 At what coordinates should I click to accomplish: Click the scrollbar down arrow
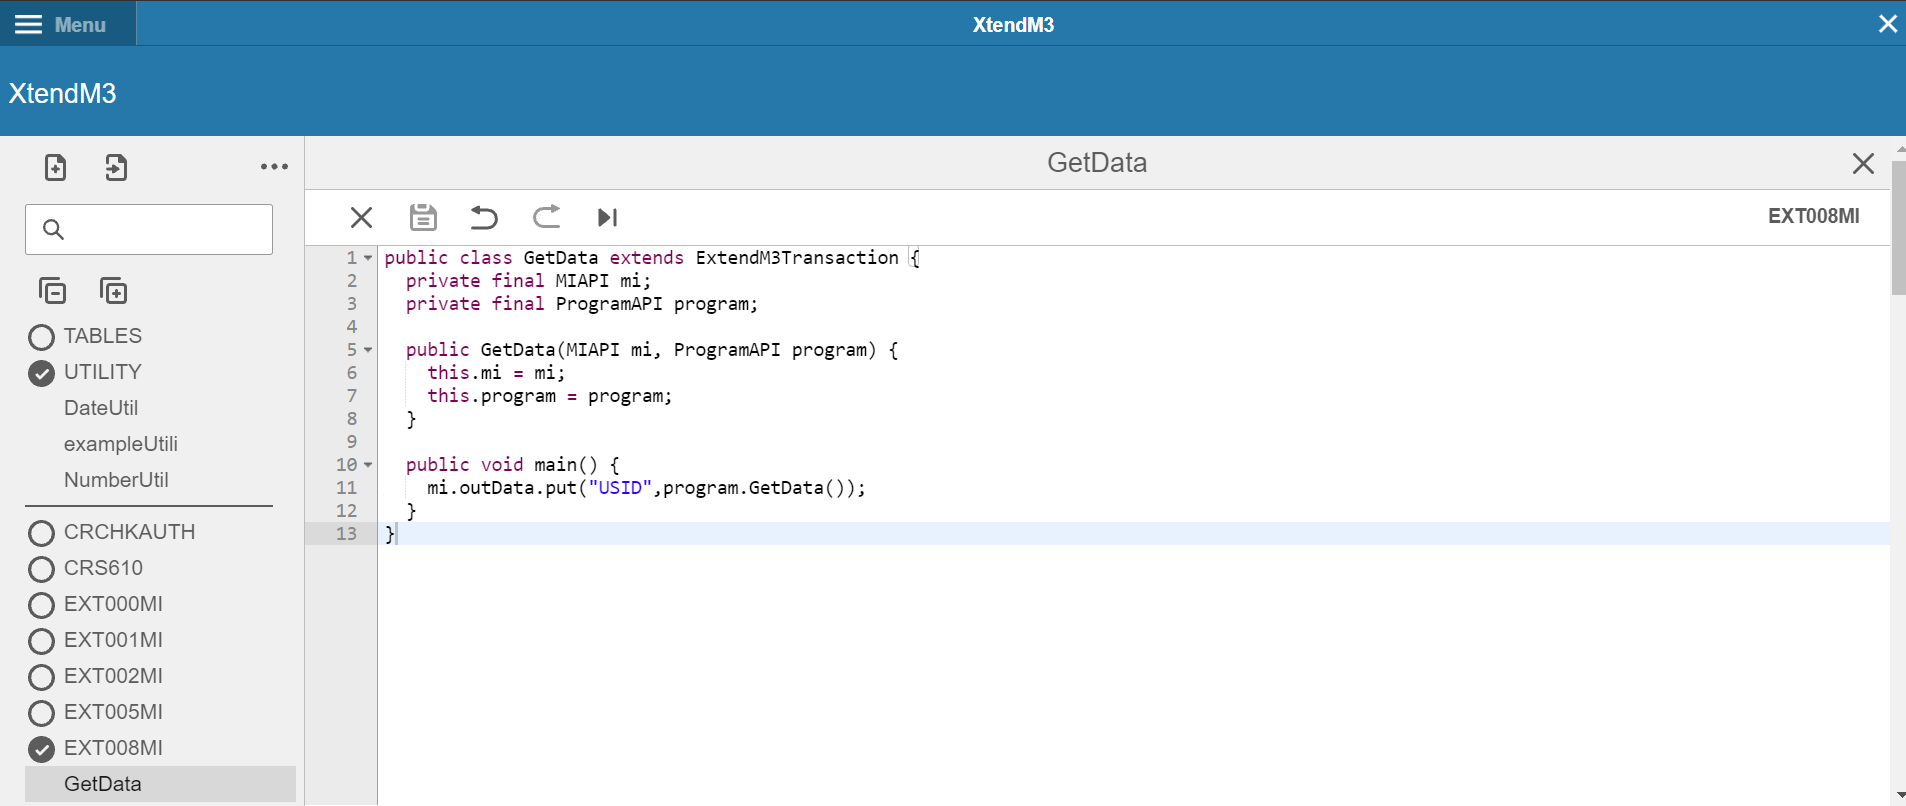pyautogui.click(x=1899, y=796)
